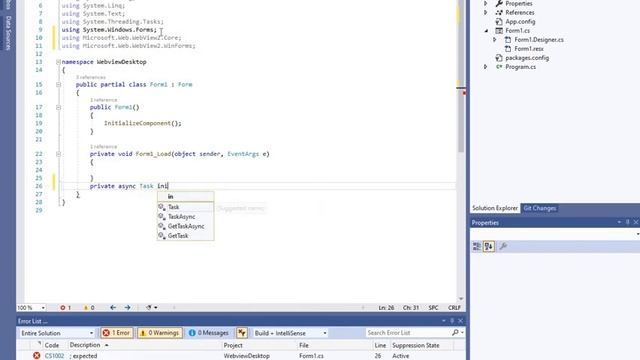Screen dimensions: 640x360
Task: Click the Properties wrench icon in Solution Explorer
Action: (499, 3)
